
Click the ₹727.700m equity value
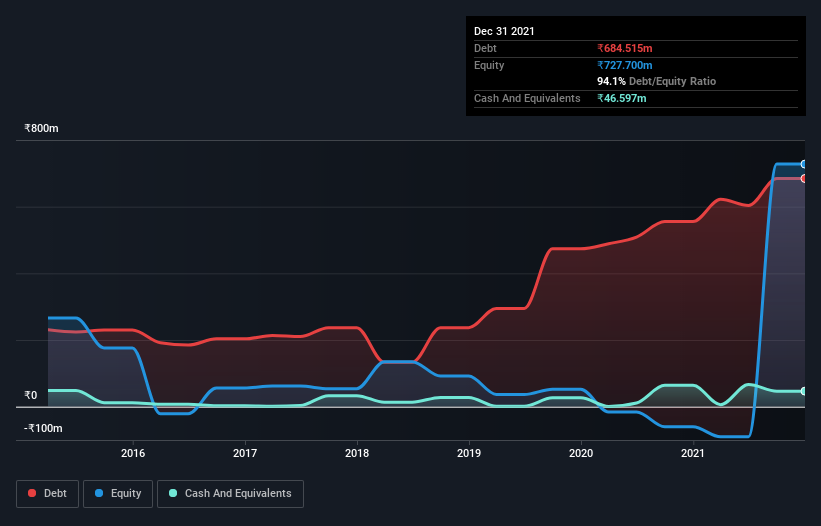pyautogui.click(x=625, y=65)
